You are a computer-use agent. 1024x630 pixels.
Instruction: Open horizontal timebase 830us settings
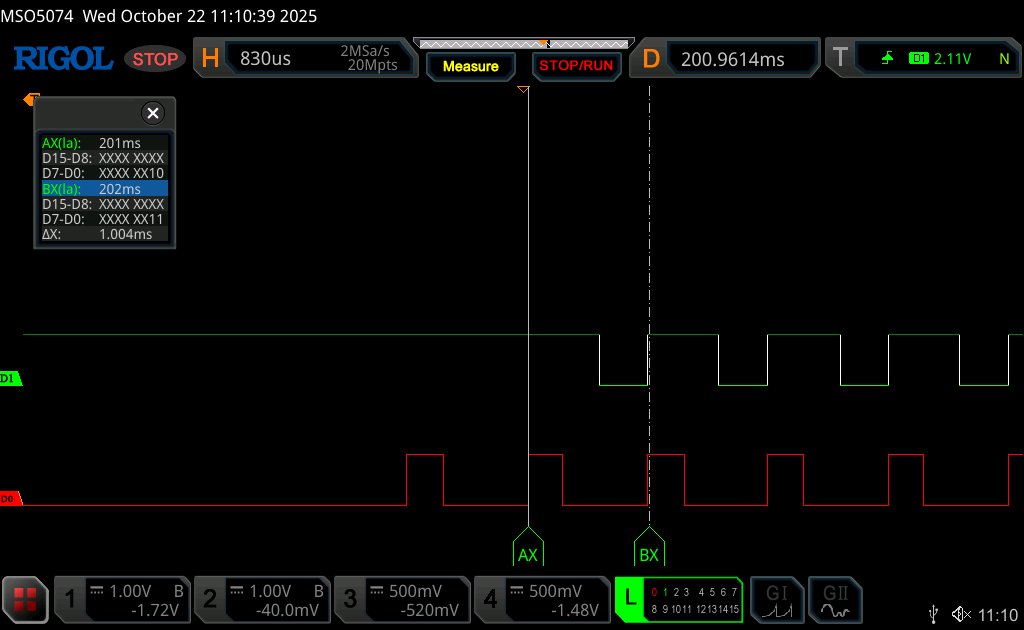[305, 59]
